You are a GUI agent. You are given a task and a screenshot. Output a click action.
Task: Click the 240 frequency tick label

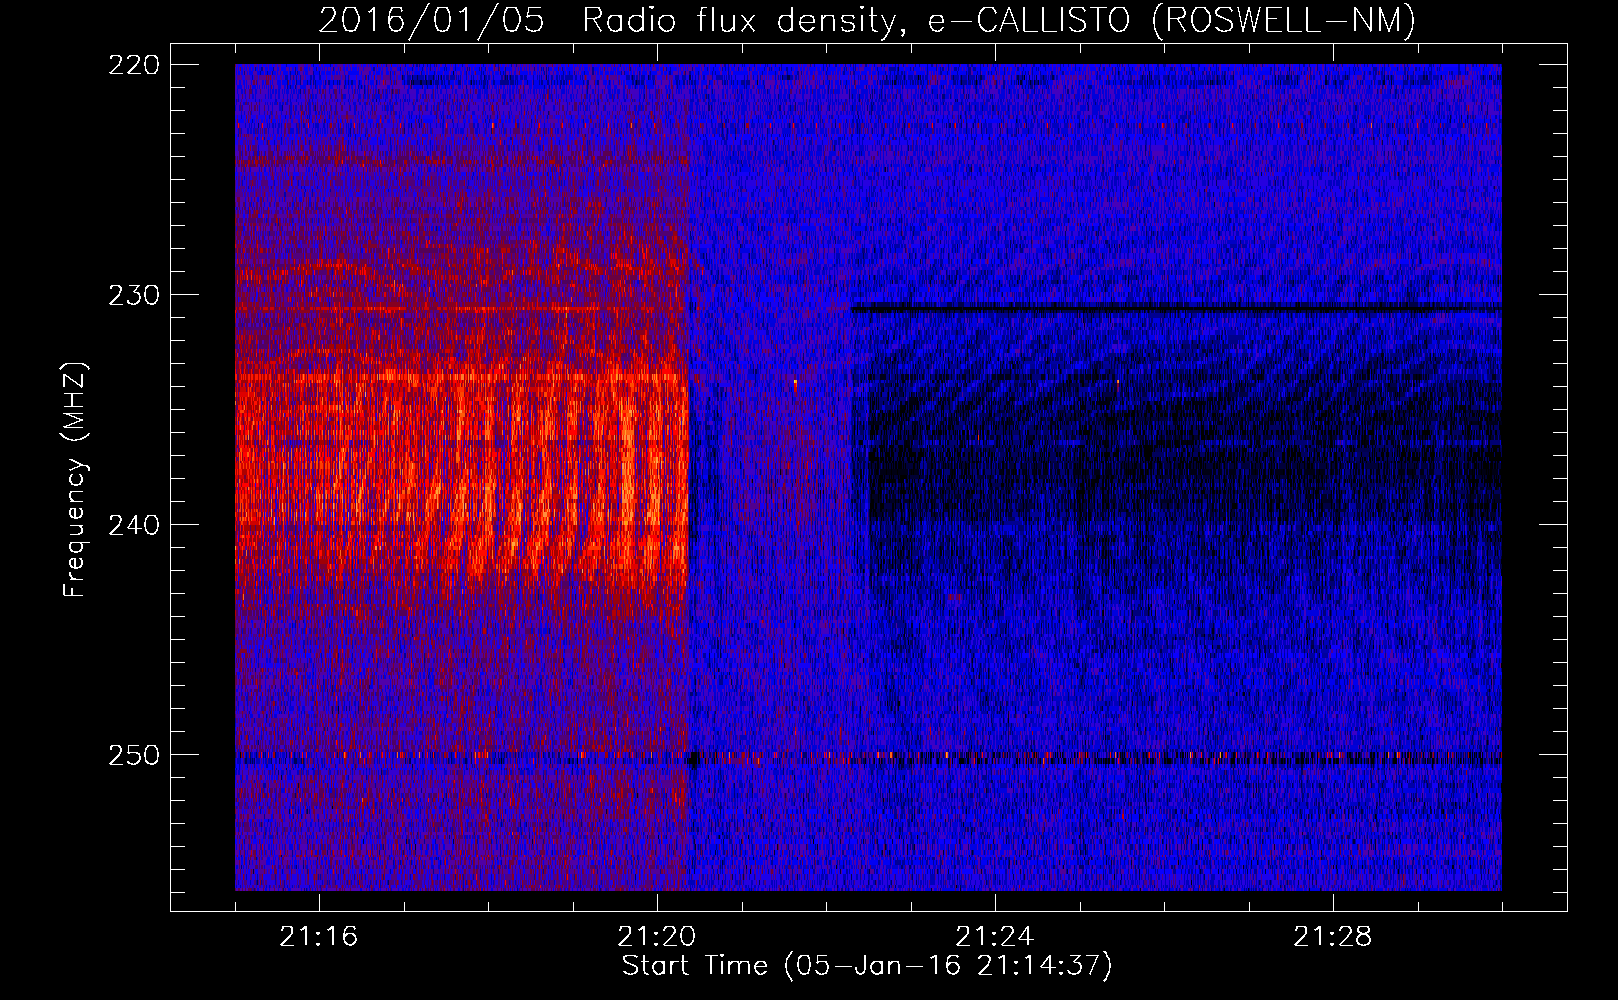tap(133, 525)
